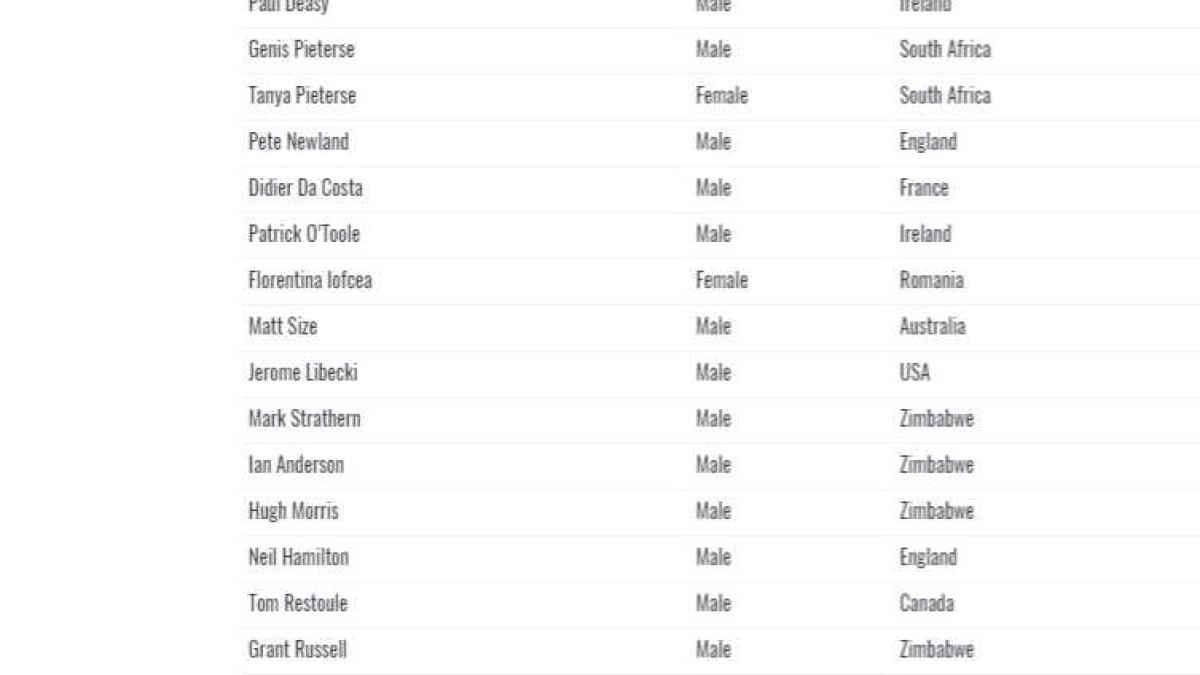
Task: Select Florentina Iofcea's name
Action: click(x=310, y=280)
